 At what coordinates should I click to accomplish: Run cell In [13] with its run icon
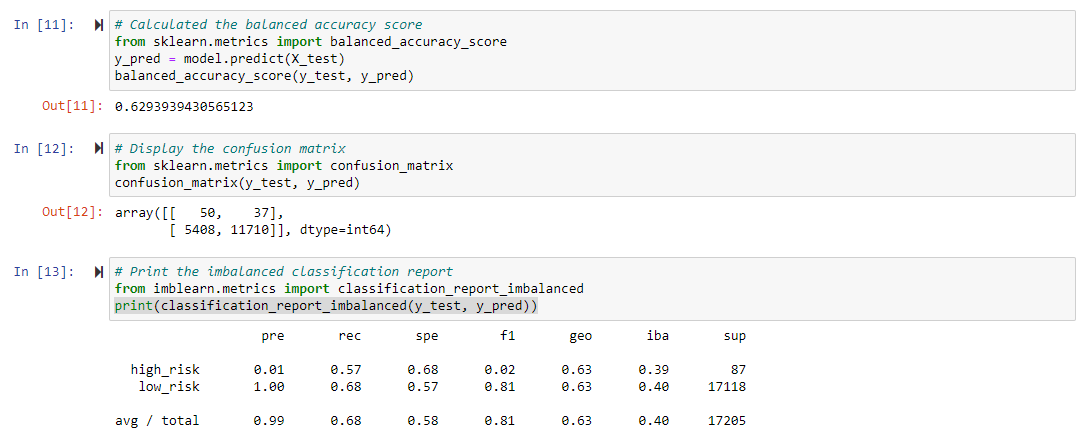98,271
